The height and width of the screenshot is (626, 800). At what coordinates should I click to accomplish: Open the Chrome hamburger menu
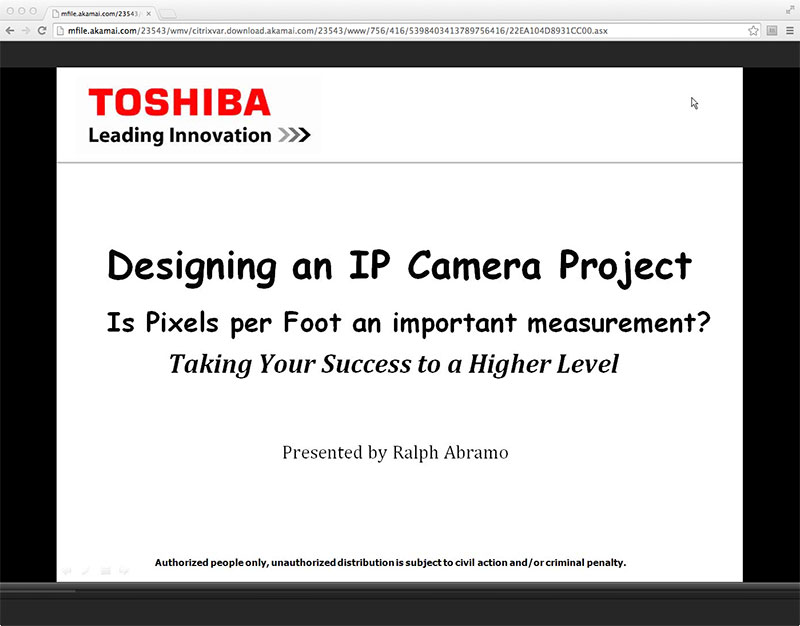791,30
